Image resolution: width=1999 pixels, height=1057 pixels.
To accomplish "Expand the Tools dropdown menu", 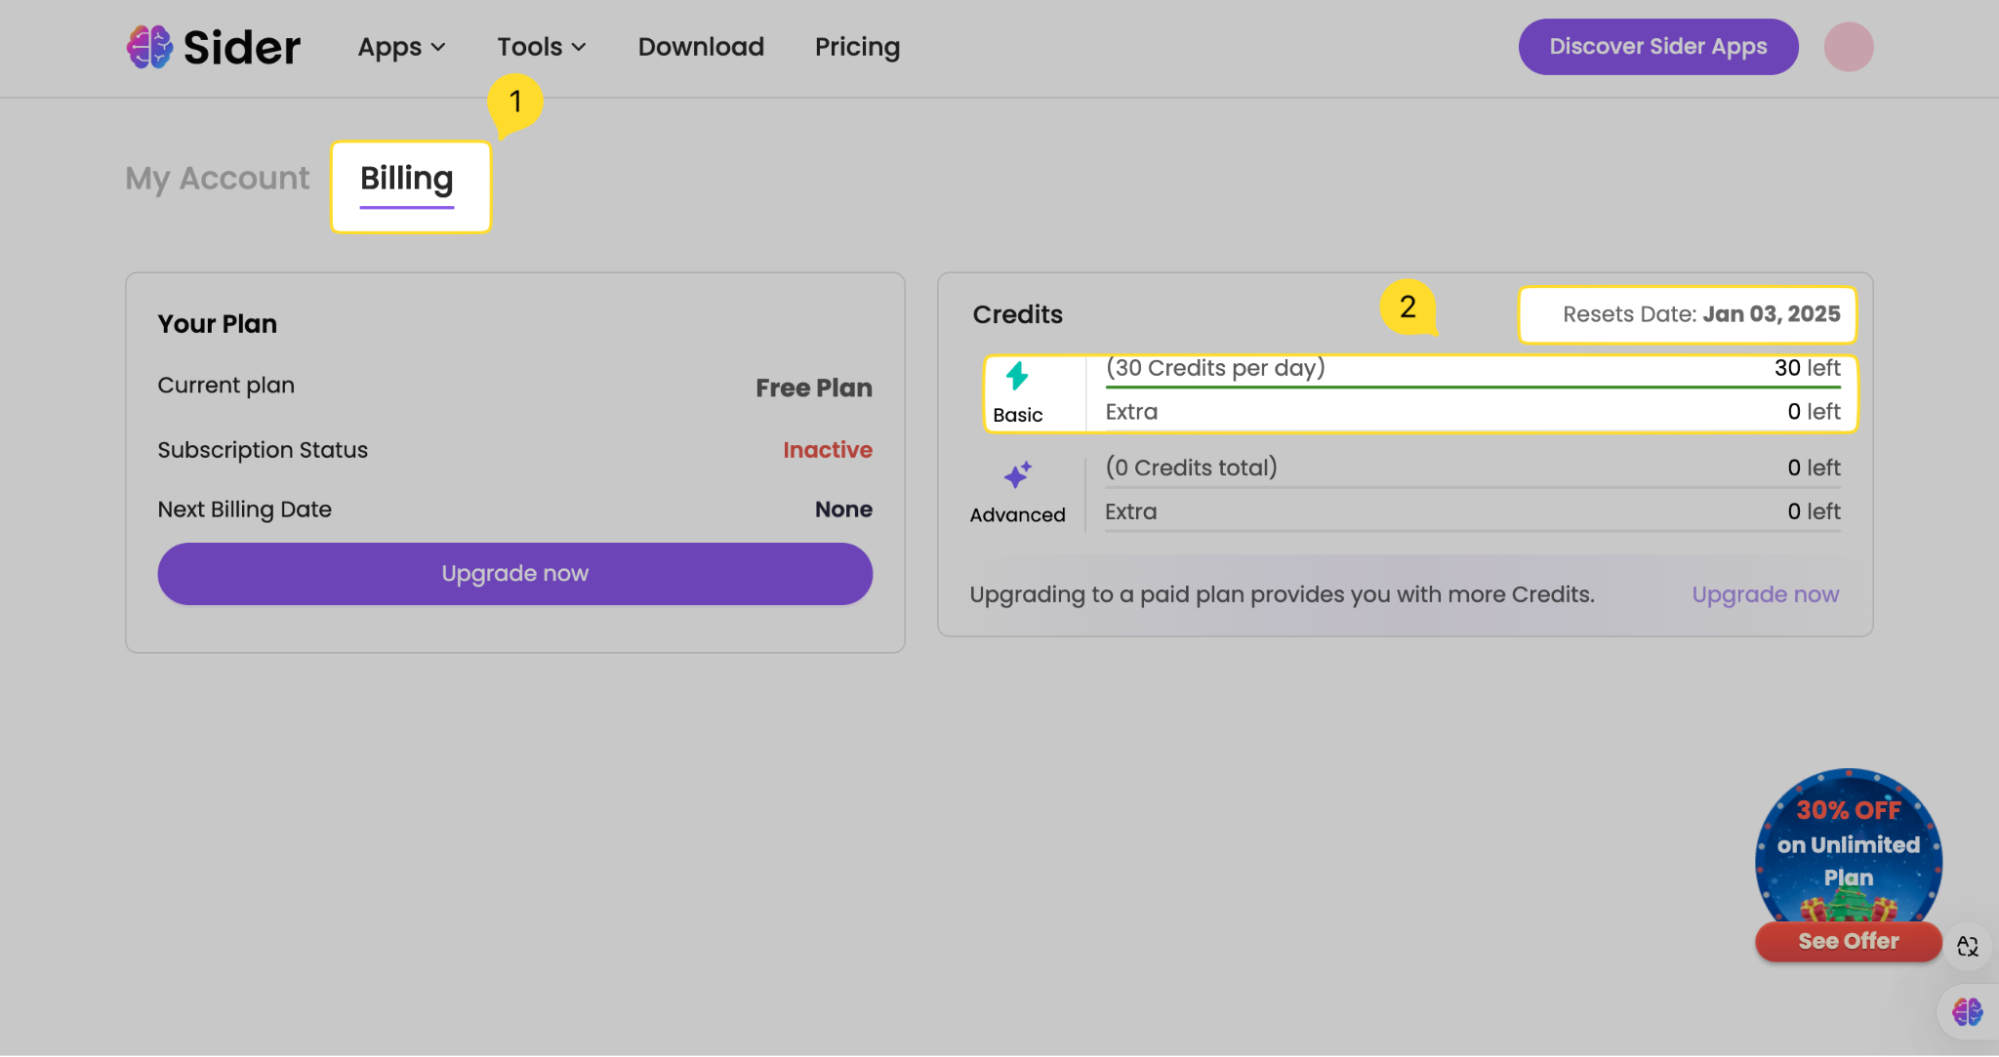I will coord(541,47).
